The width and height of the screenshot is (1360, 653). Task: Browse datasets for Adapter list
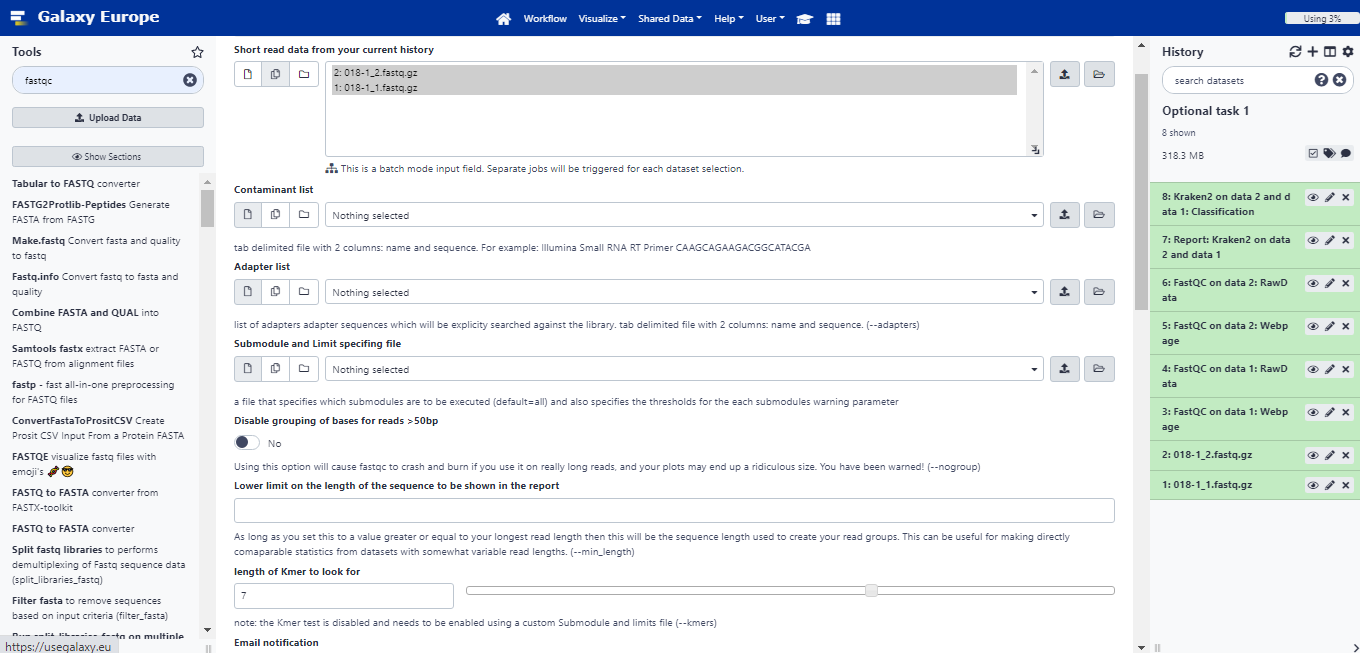pyautogui.click(x=1099, y=292)
